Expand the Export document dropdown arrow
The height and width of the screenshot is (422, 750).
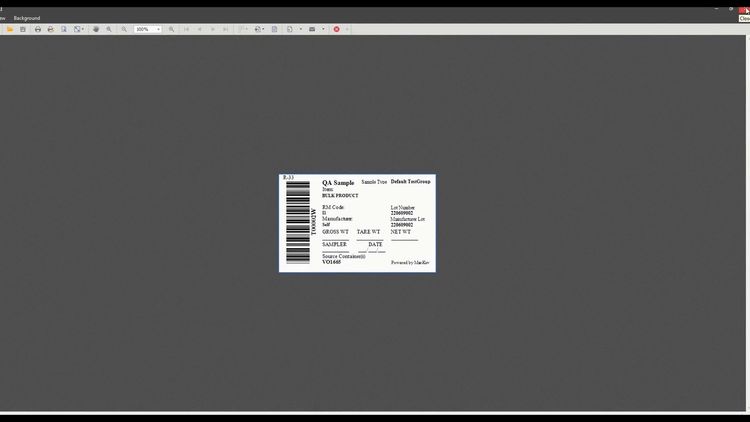coord(300,29)
